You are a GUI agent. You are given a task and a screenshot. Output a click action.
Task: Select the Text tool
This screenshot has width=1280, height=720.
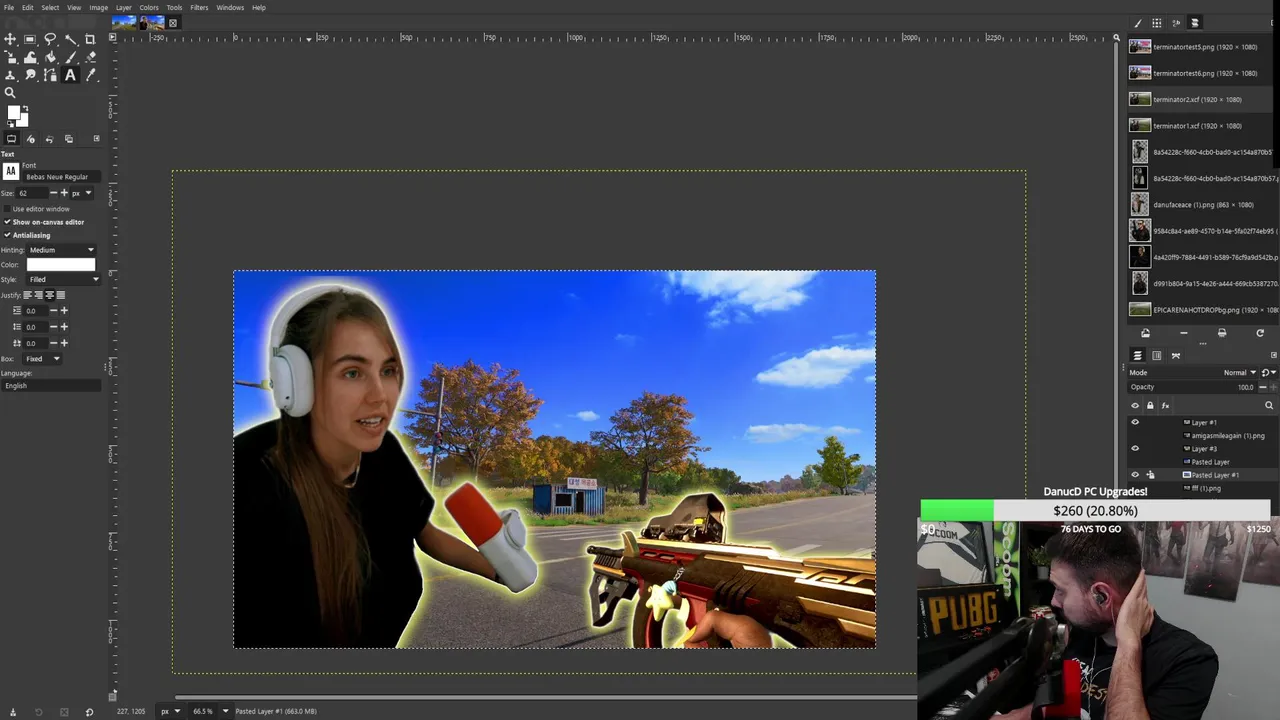click(70, 75)
